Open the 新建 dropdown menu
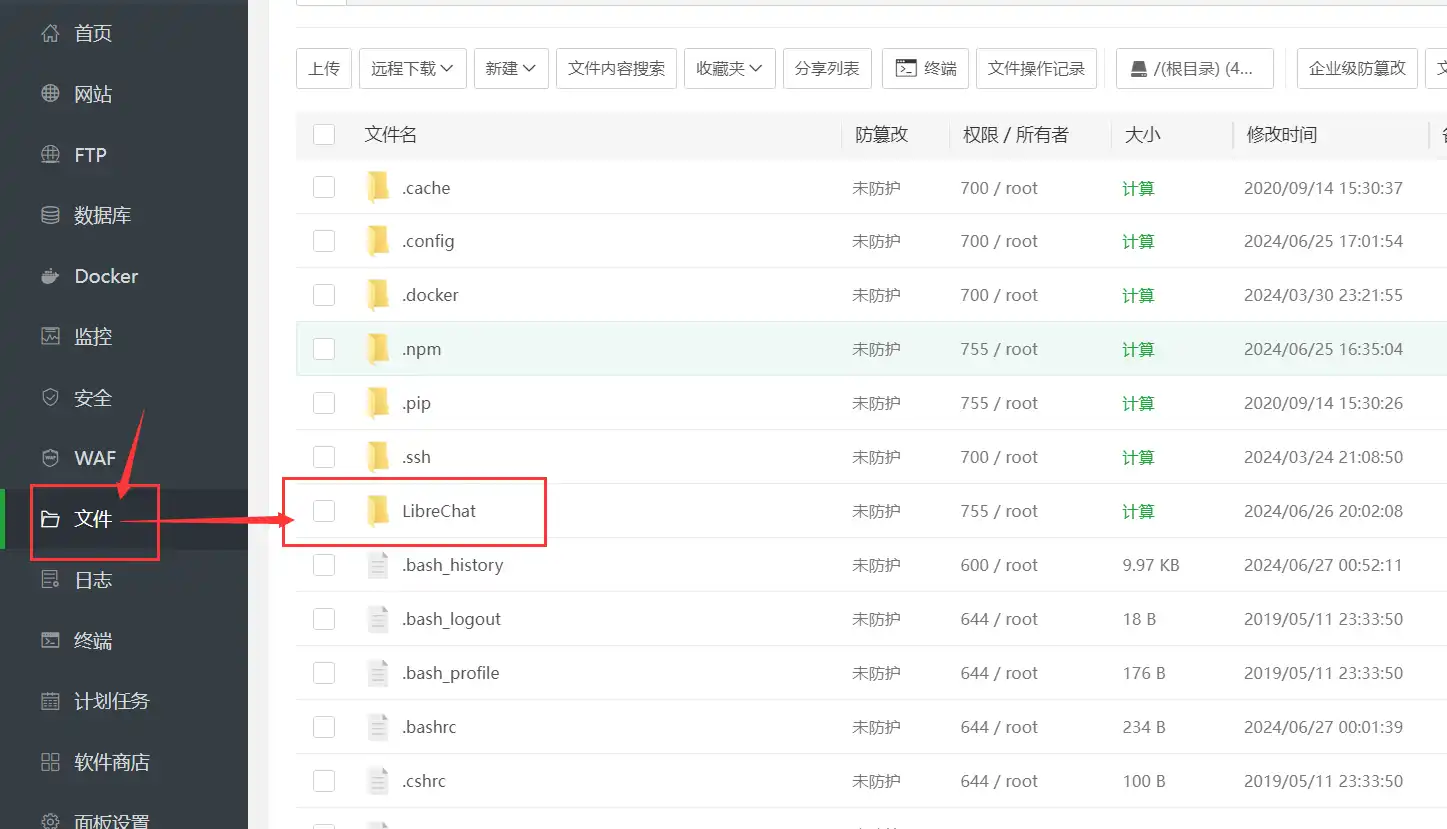This screenshot has width=1447, height=829. pos(510,68)
